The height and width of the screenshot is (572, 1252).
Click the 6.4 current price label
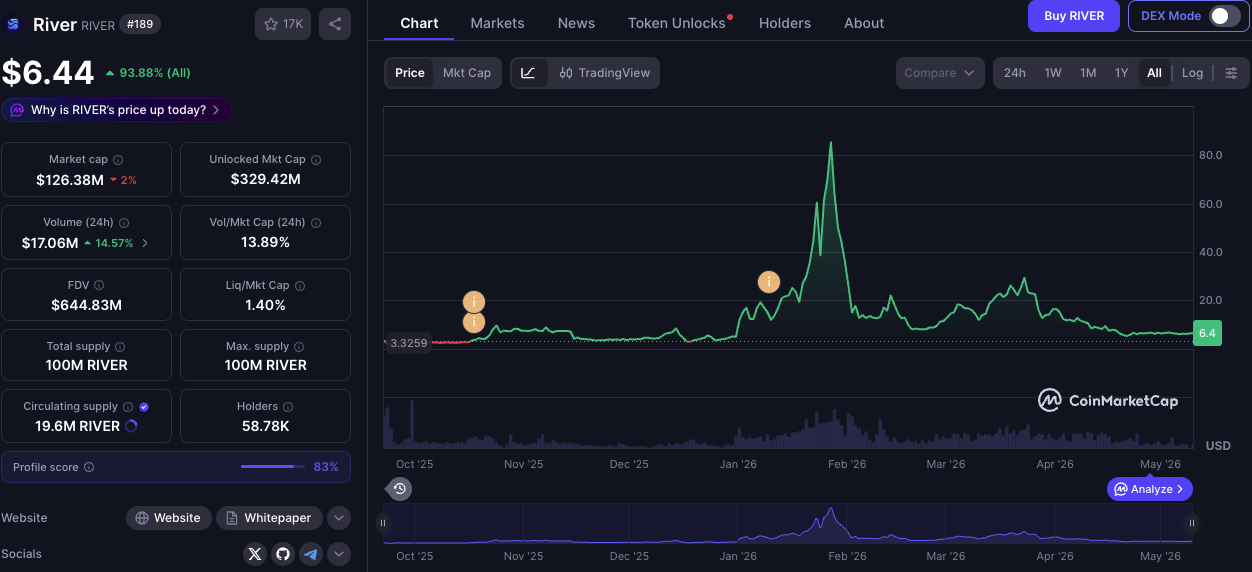pos(1207,333)
